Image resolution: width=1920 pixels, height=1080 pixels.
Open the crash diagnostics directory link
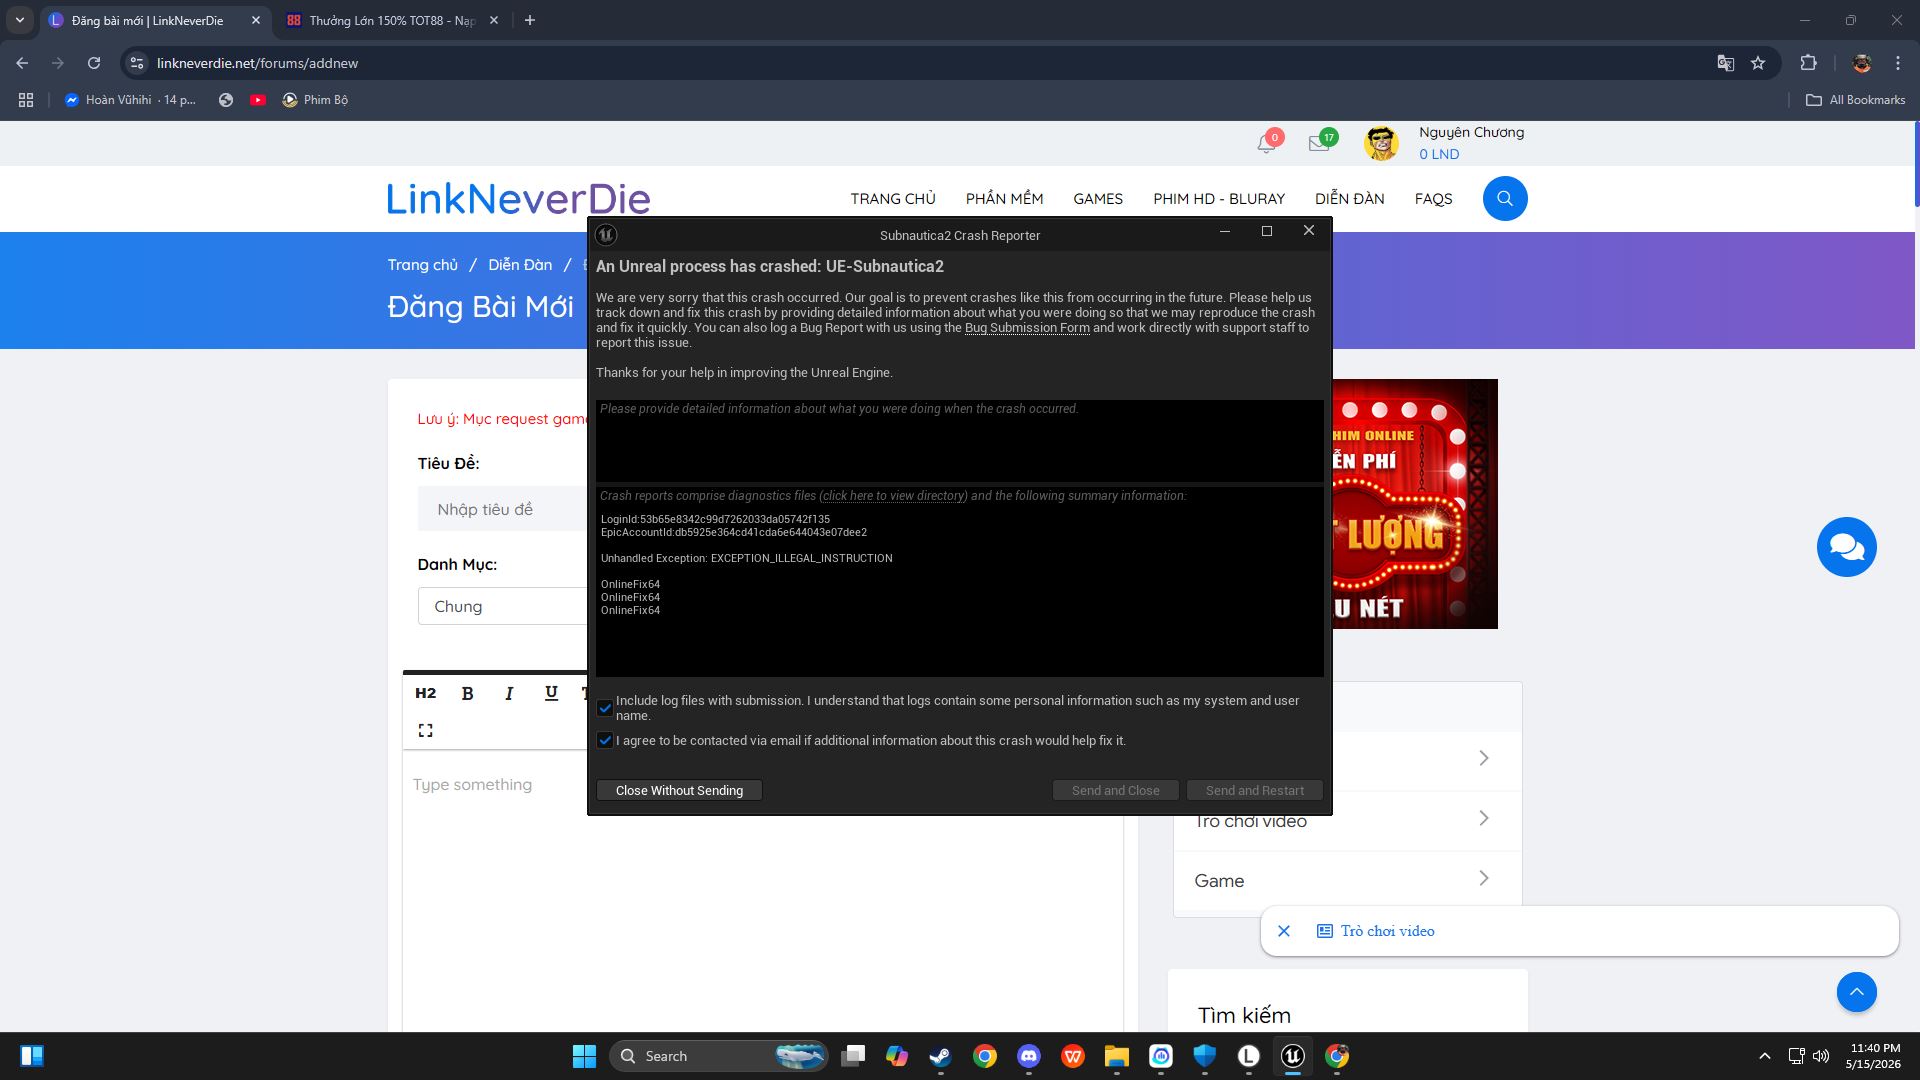[893, 496]
